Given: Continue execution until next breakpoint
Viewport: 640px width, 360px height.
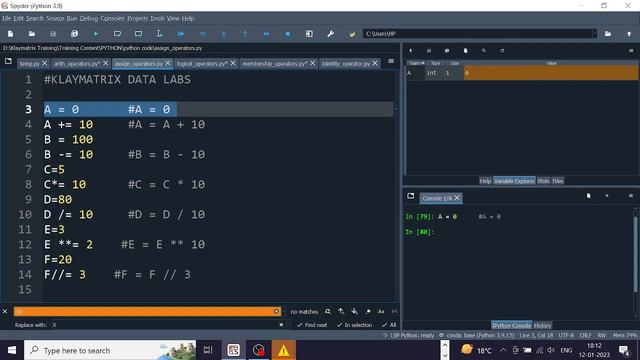Looking at the screenshot, I should click(267, 34).
